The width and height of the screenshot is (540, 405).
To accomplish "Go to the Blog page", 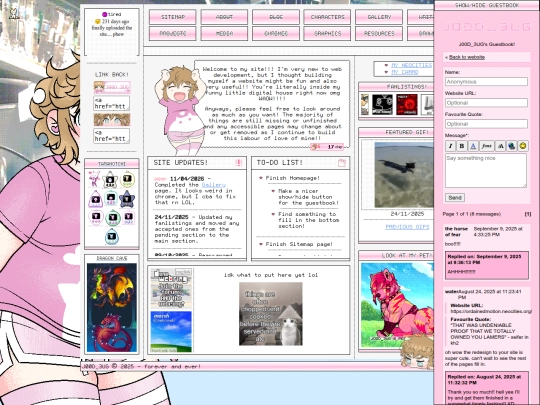I will pos(276,17).
